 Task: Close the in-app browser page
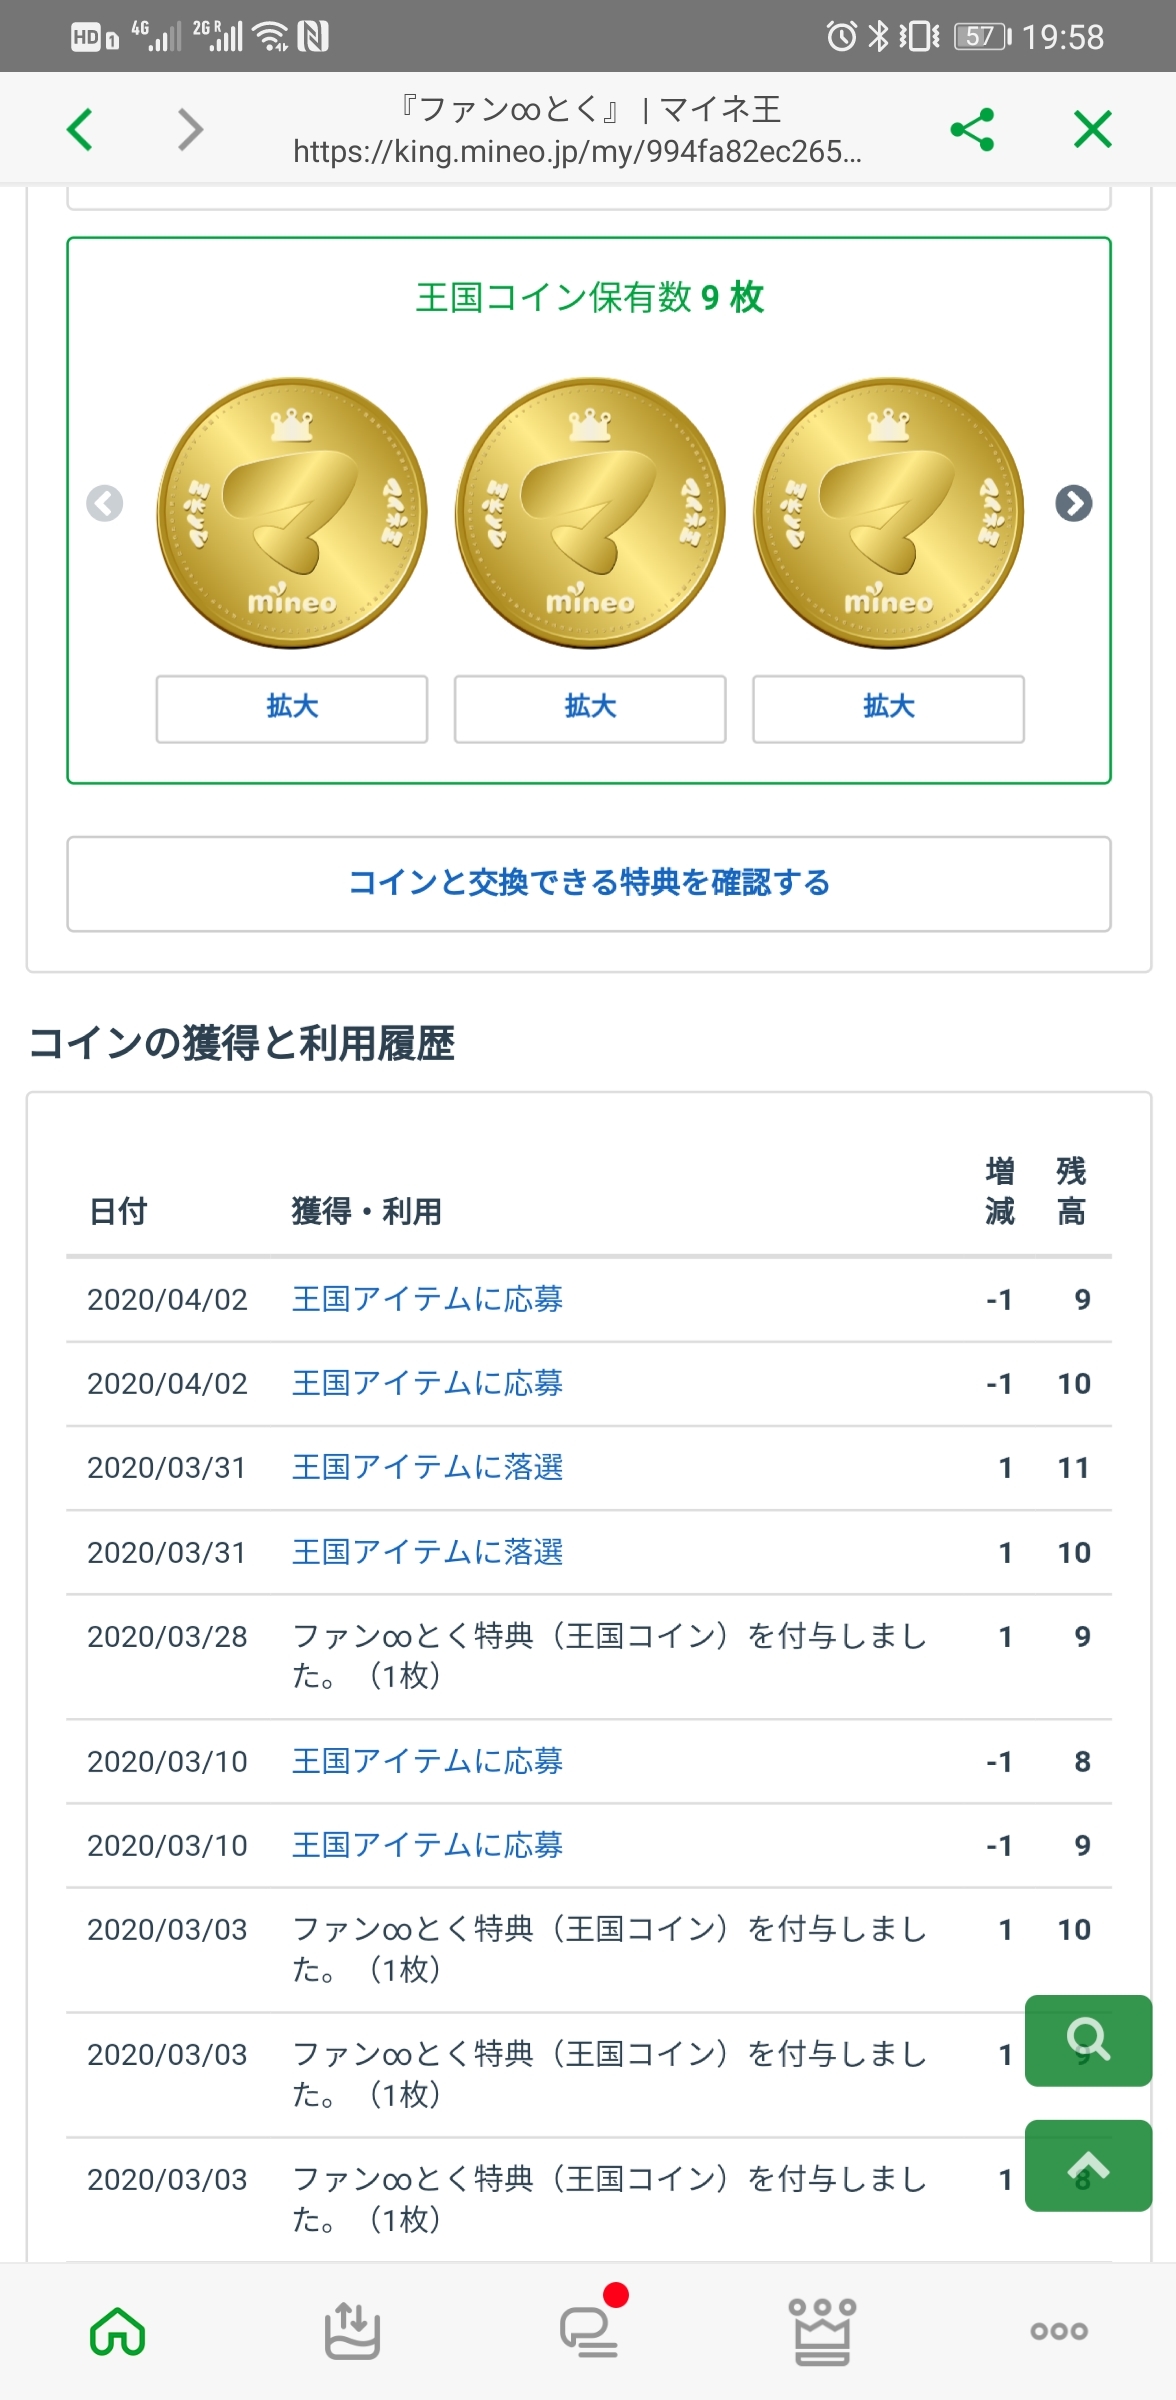coord(1092,129)
